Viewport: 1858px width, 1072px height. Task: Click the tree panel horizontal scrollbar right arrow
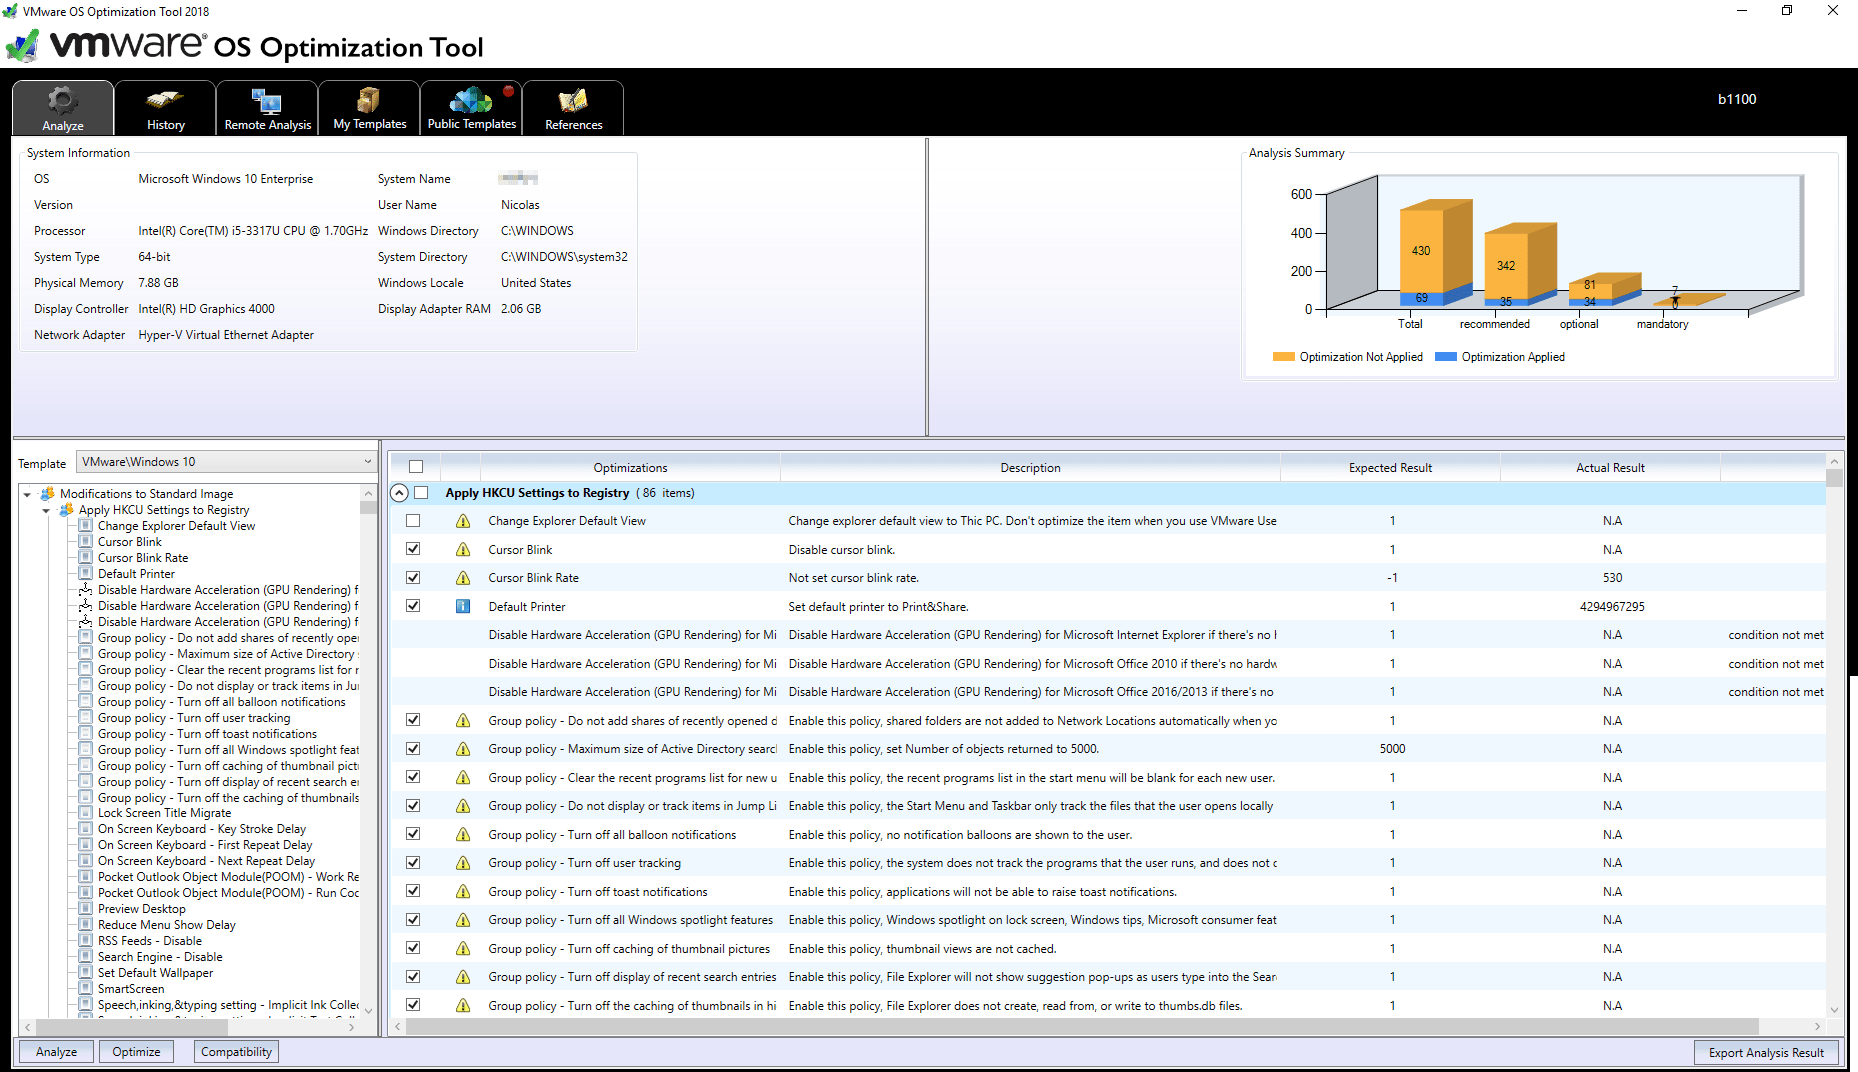click(x=351, y=1027)
